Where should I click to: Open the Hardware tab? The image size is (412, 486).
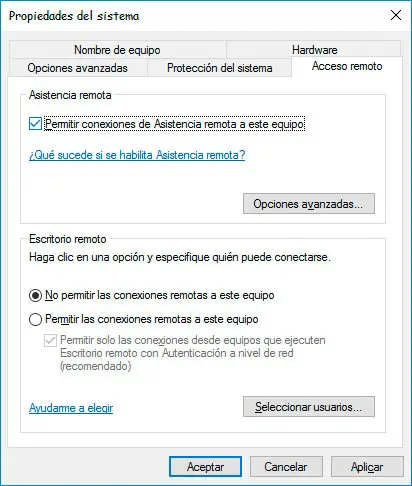pos(314,50)
